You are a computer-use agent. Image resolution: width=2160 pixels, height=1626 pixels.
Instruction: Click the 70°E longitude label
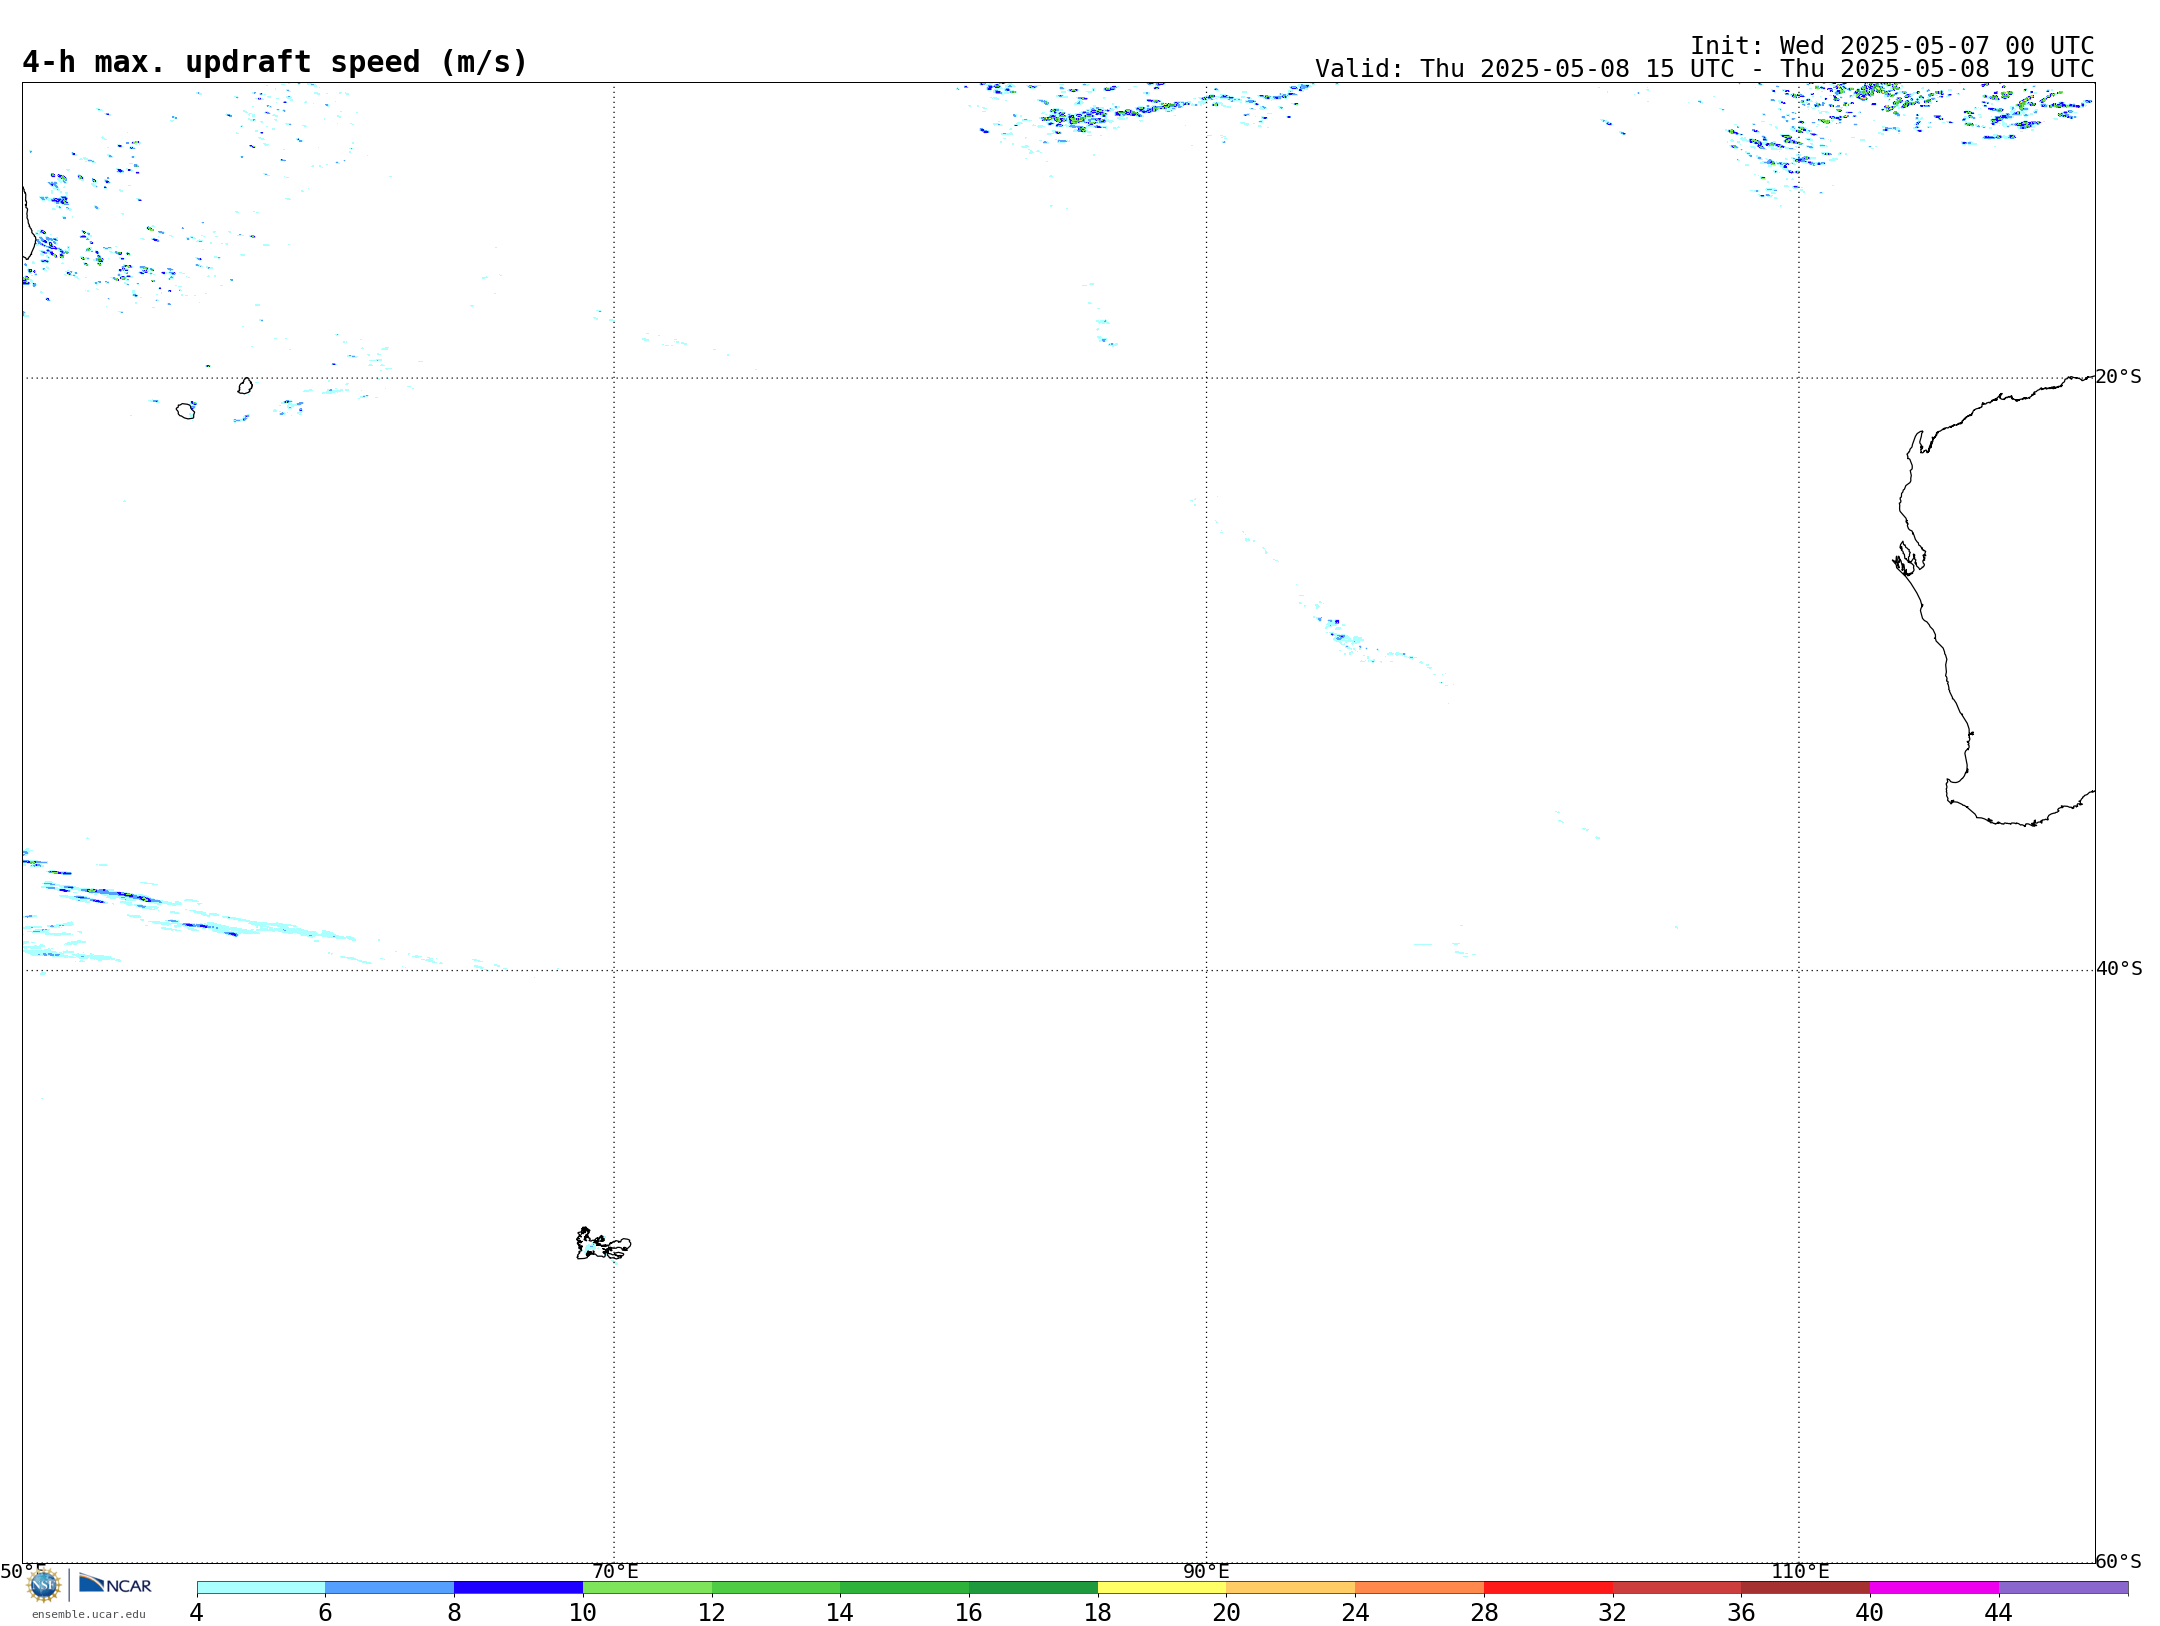click(615, 1572)
